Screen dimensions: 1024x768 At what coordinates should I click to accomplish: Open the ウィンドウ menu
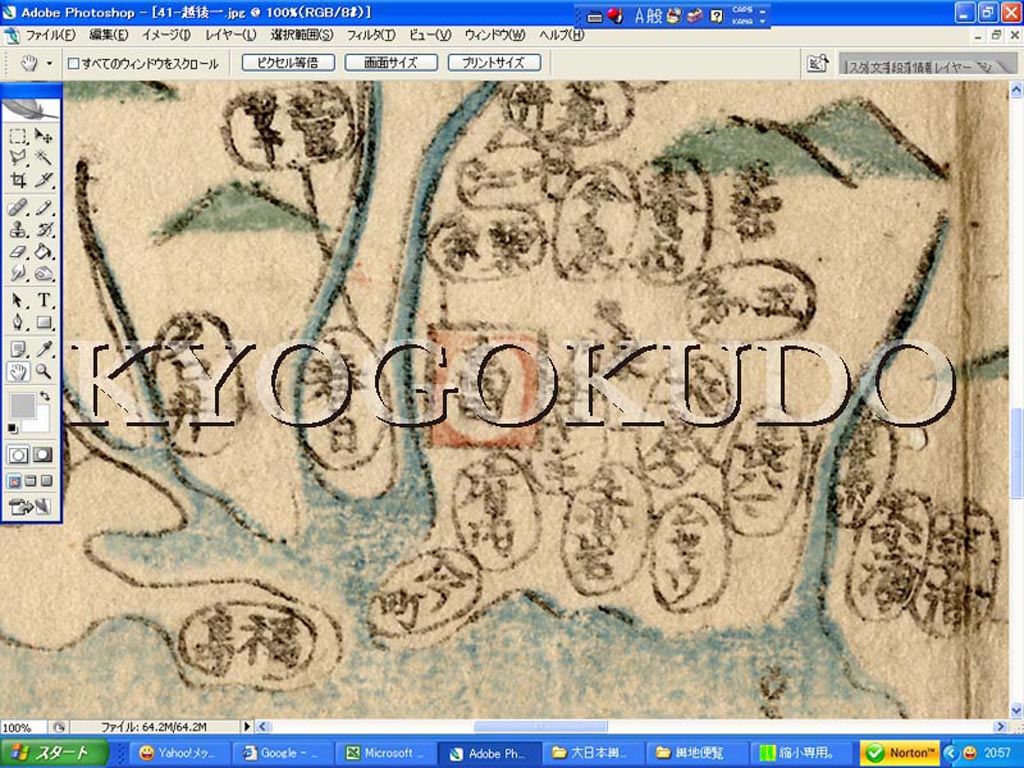pos(495,35)
